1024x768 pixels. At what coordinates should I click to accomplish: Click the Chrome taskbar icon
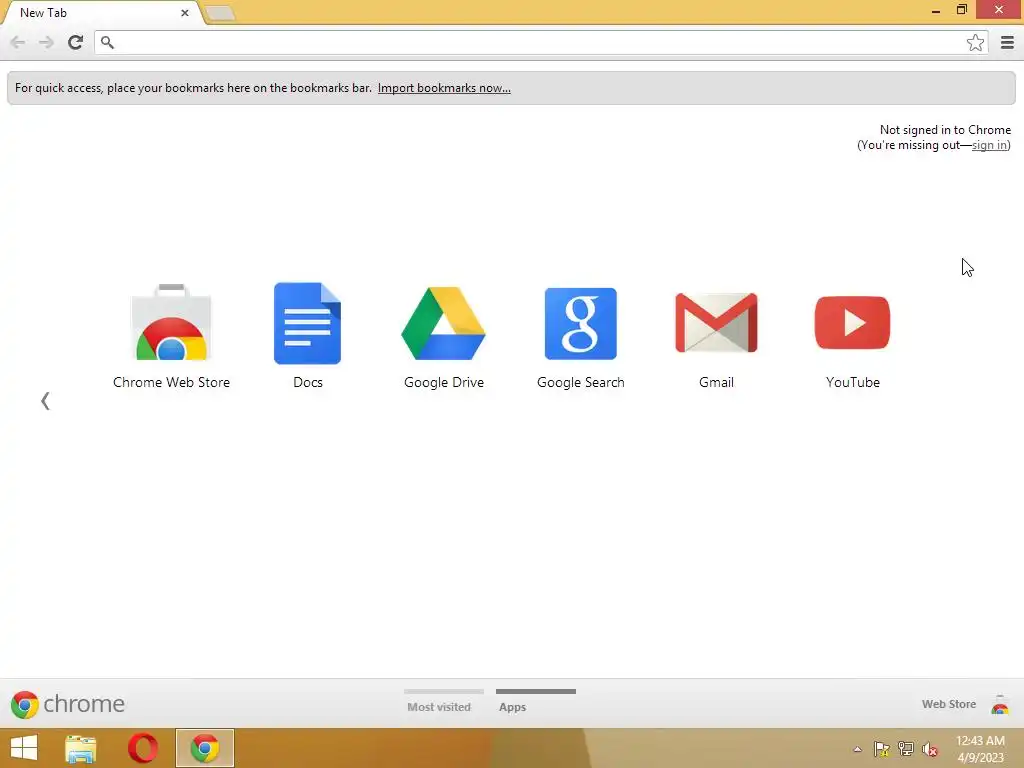click(204, 748)
